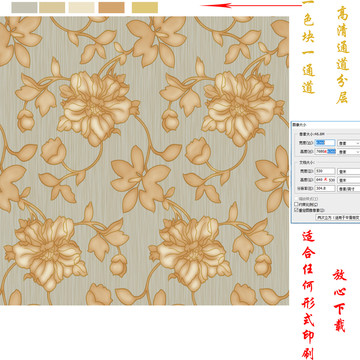Open the bicubic resampling method dropdown

pos(338,217)
